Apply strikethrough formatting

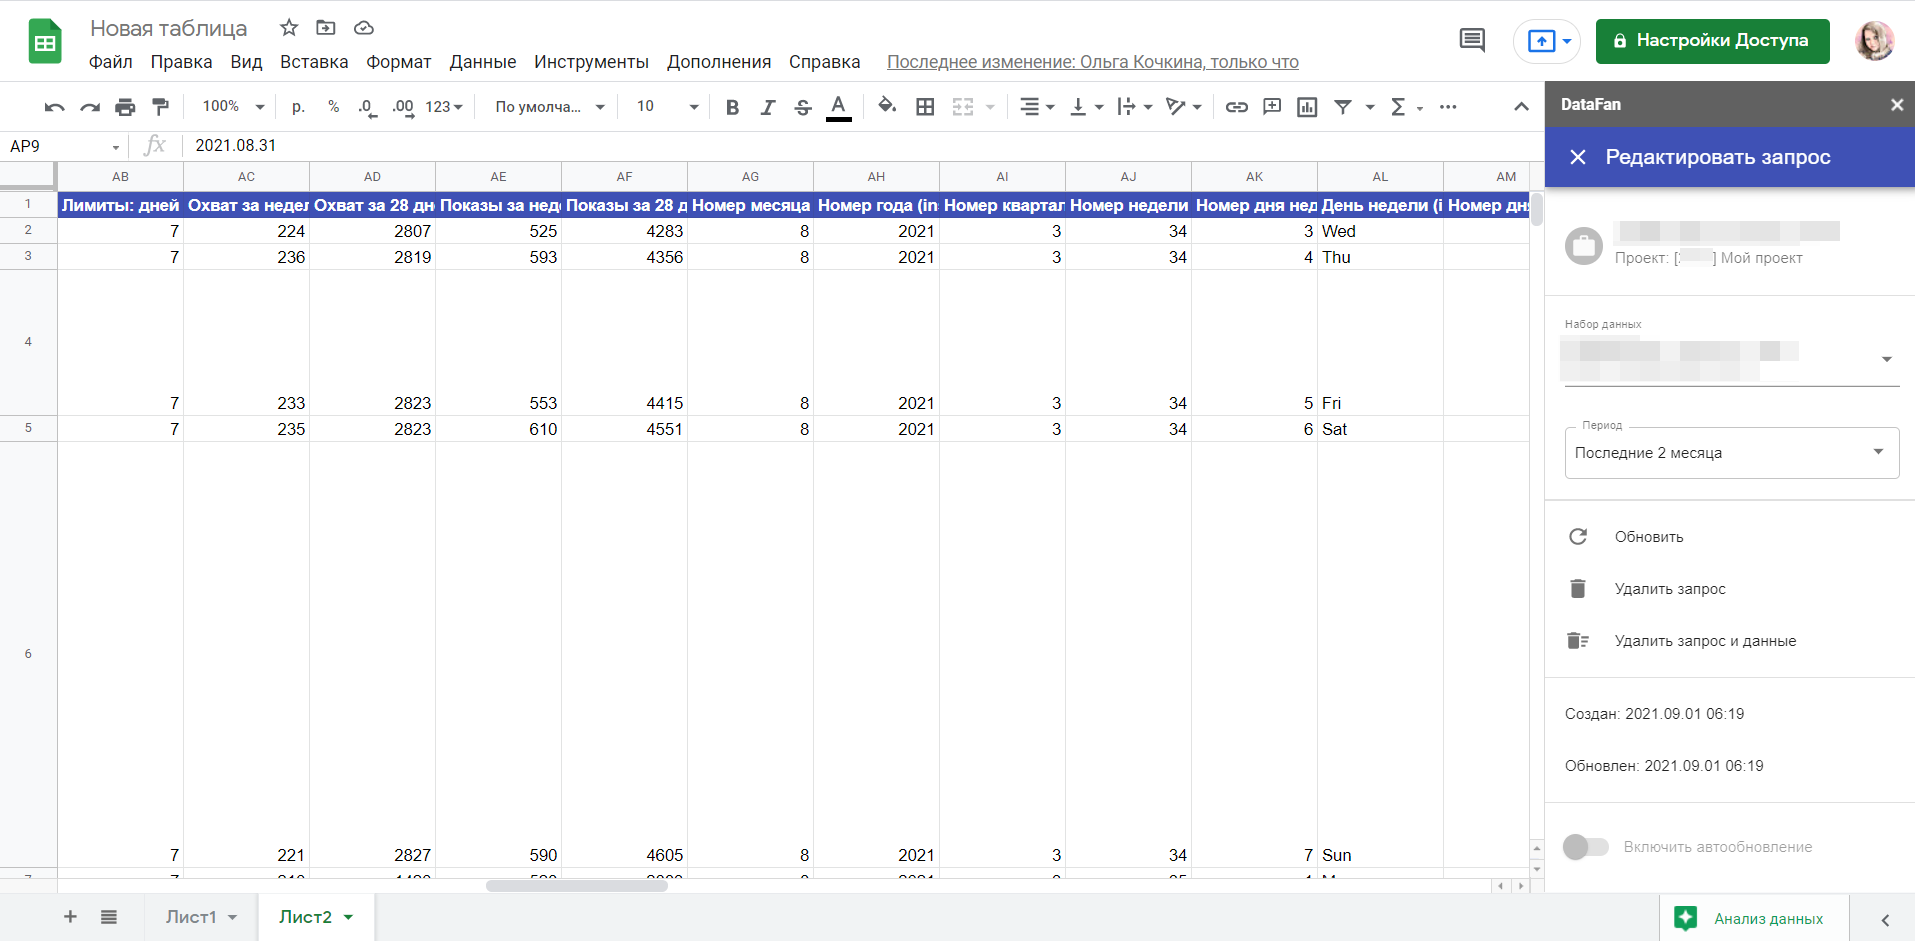point(802,107)
